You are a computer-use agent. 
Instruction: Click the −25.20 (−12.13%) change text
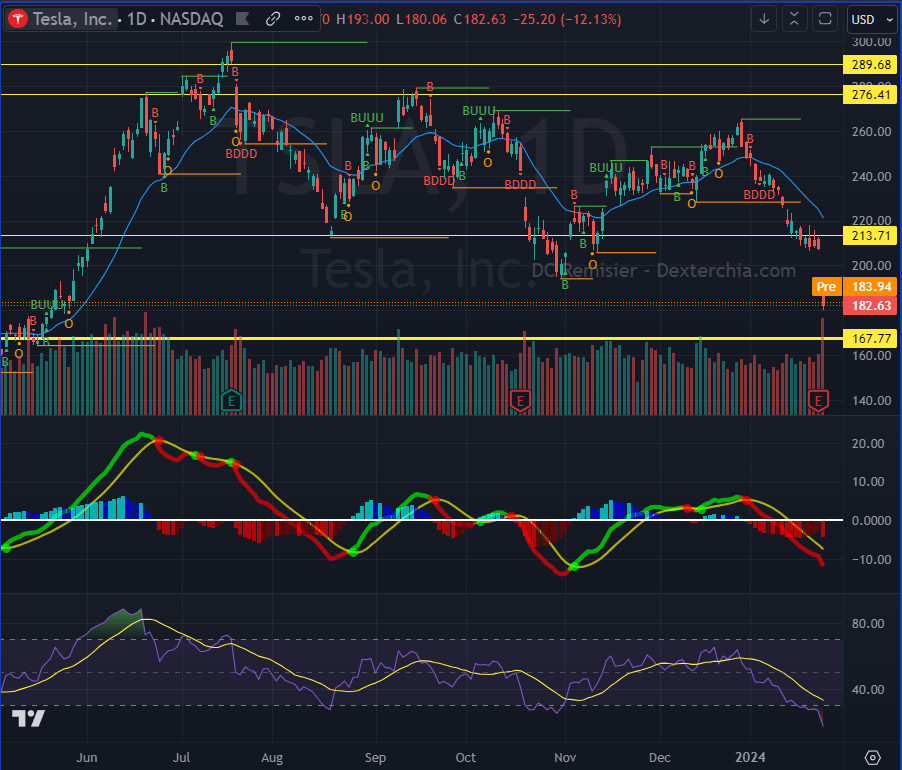click(x=567, y=19)
